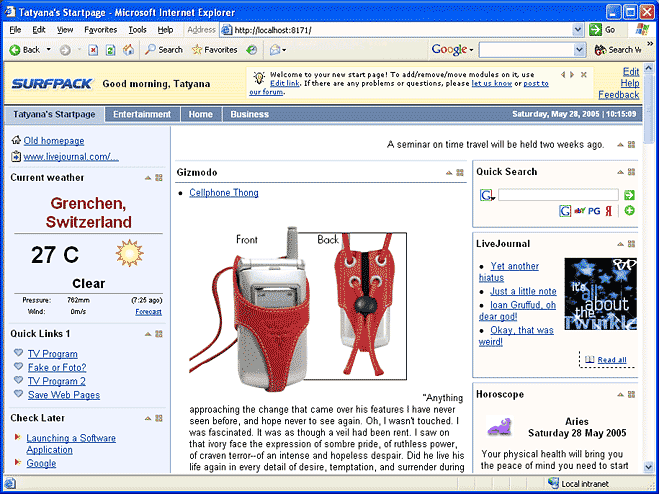Viewport: 659px width, 494px height.
Task: Click the History toolbar icon
Action: (x=252, y=50)
